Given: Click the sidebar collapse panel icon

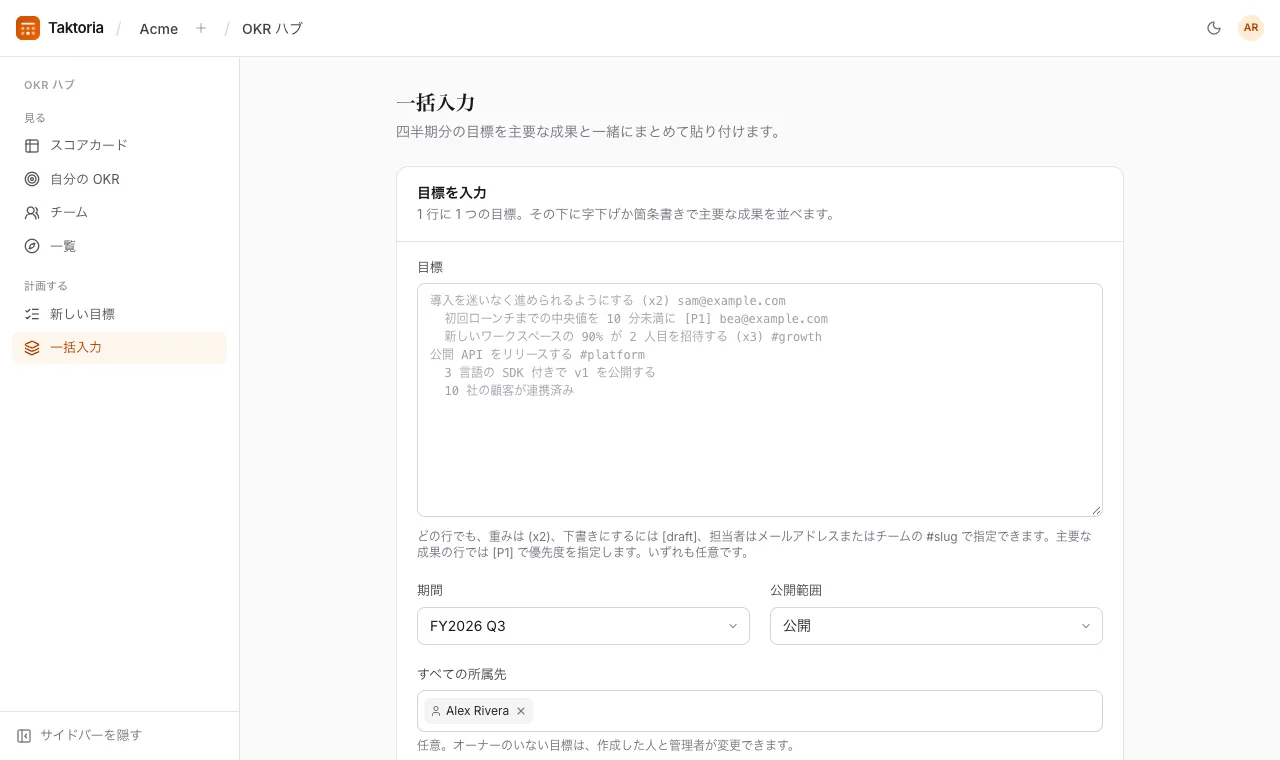Looking at the screenshot, I should 24,735.
